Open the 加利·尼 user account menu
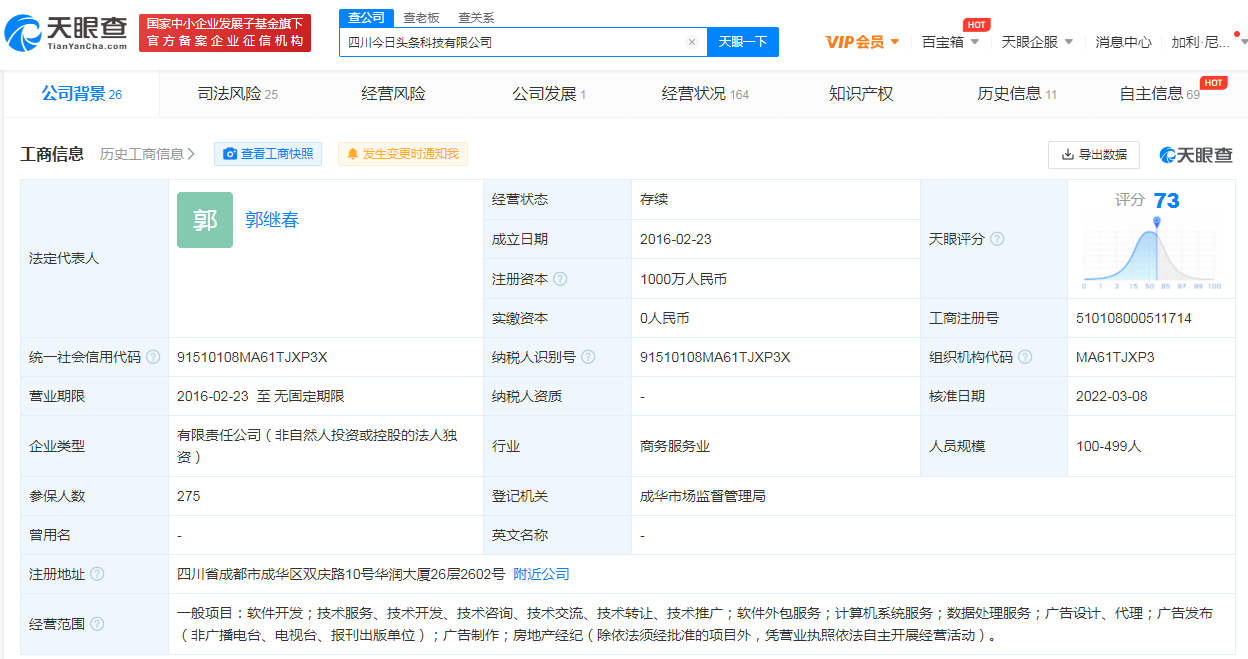Viewport: 1248px width, 659px height. click(x=1209, y=42)
